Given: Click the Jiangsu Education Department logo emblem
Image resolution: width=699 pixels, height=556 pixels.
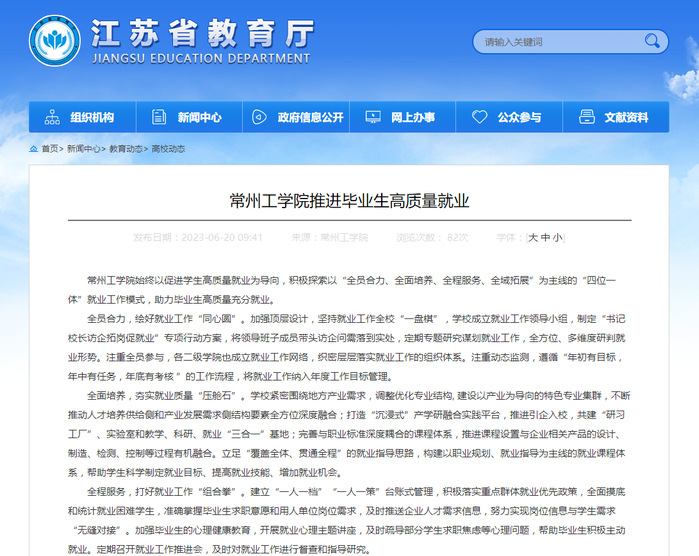Looking at the screenshot, I should coord(55,41).
